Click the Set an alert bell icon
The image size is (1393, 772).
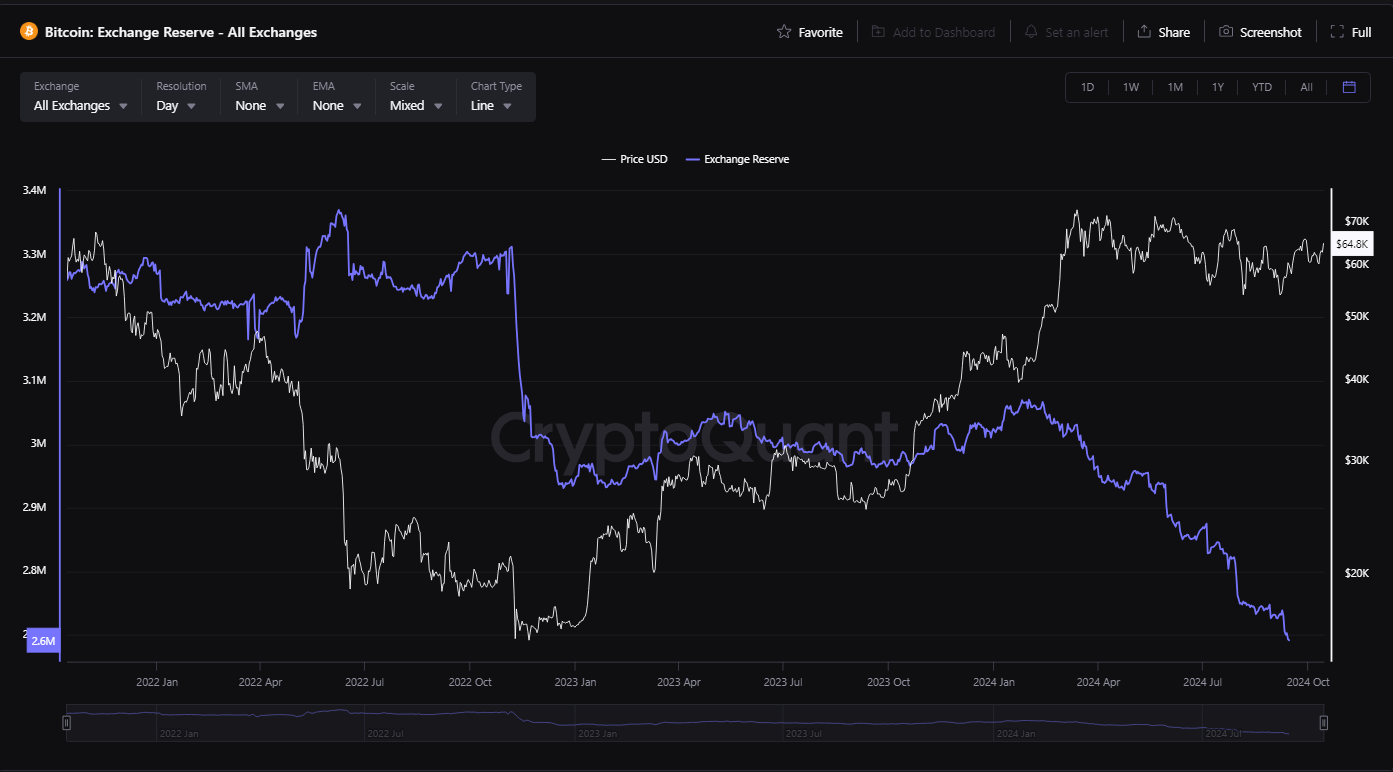pos(1031,32)
